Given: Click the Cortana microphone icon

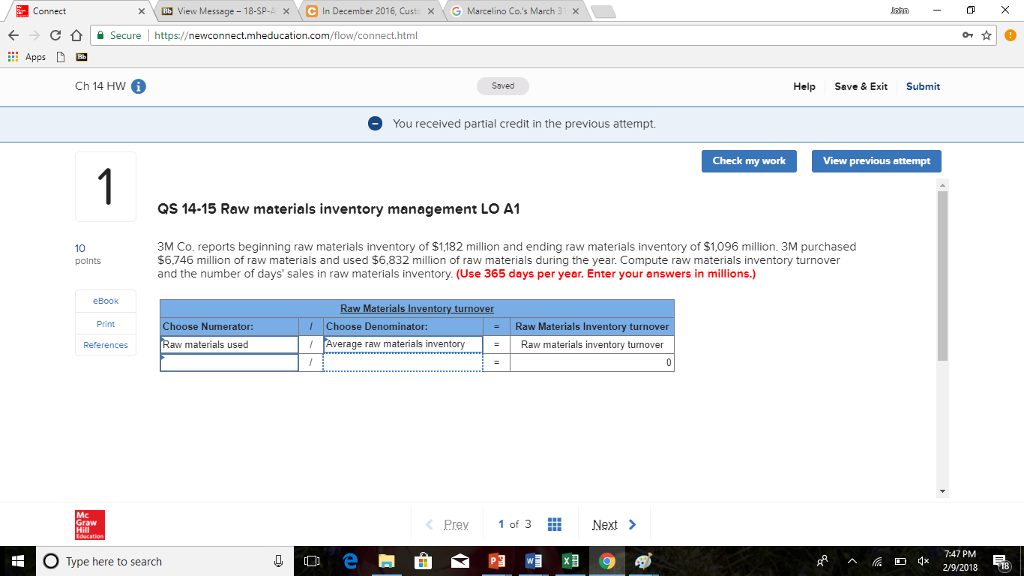Looking at the screenshot, I should [x=278, y=561].
